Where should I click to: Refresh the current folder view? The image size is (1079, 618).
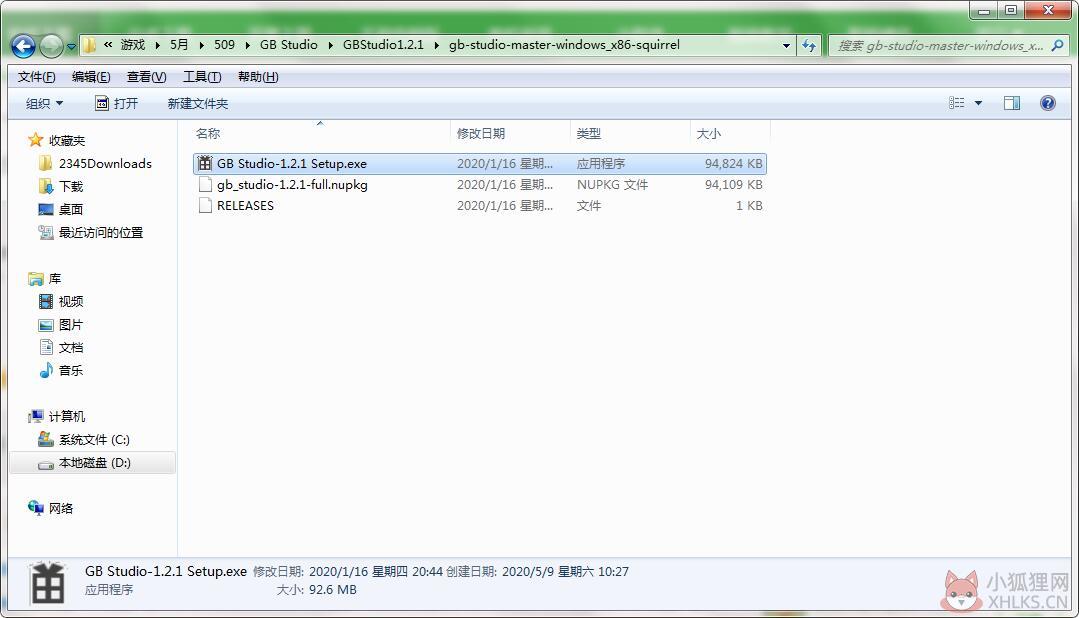809,45
